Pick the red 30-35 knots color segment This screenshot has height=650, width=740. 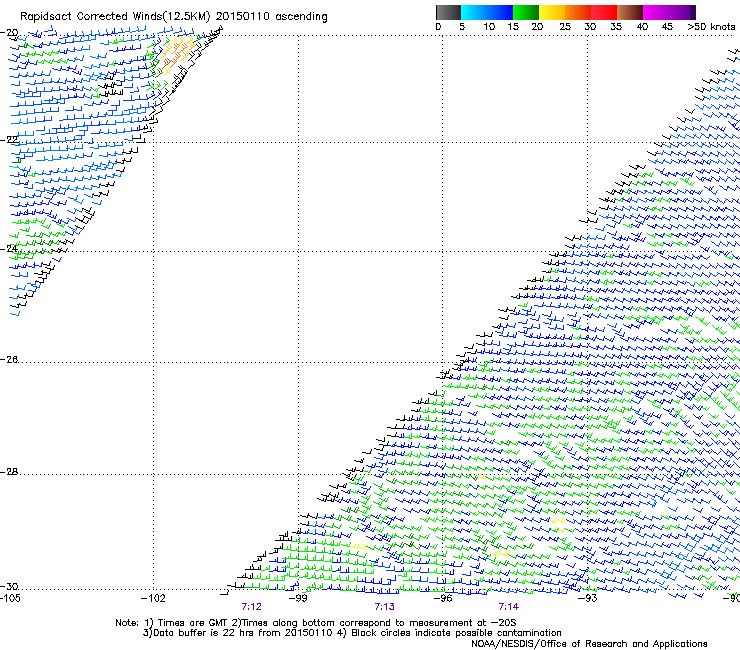[x=604, y=13]
